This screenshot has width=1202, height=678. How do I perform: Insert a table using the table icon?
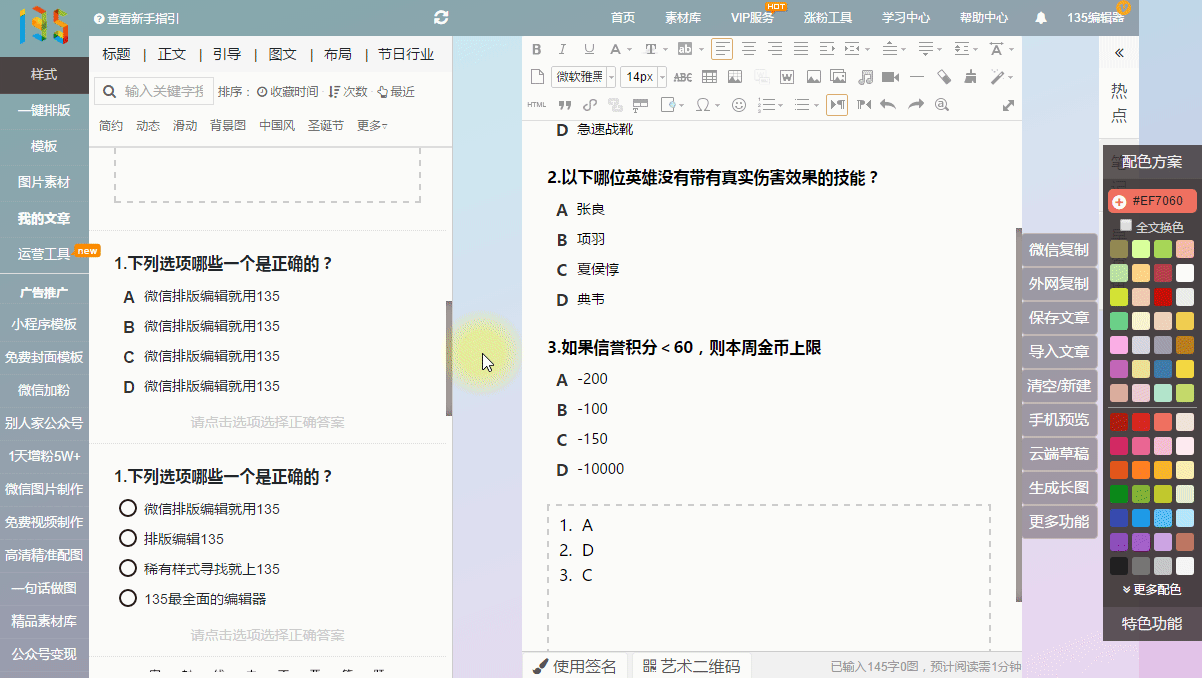709,77
